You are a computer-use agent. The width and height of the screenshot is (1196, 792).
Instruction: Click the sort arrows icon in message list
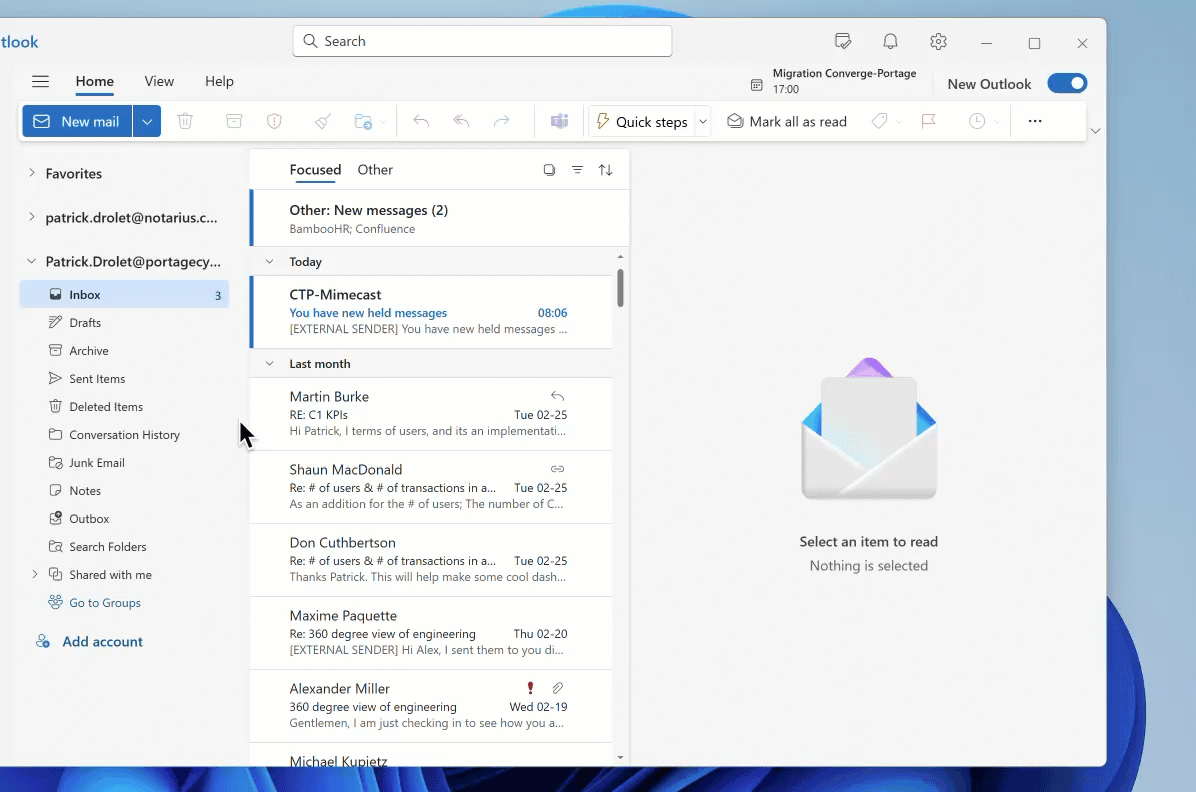point(605,170)
